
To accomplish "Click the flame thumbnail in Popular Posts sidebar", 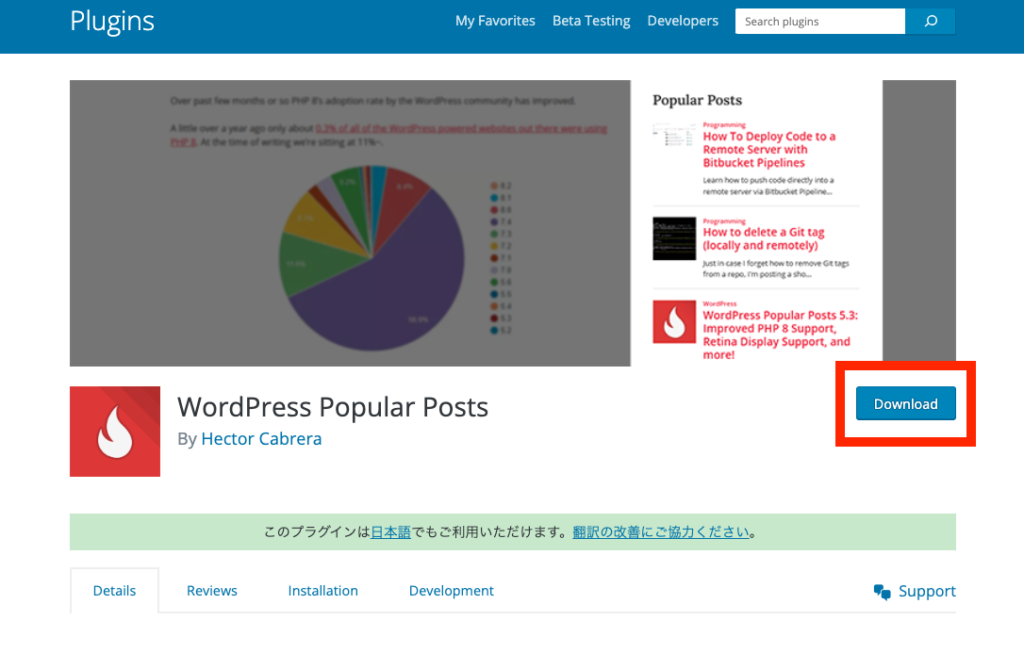I will click(674, 322).
